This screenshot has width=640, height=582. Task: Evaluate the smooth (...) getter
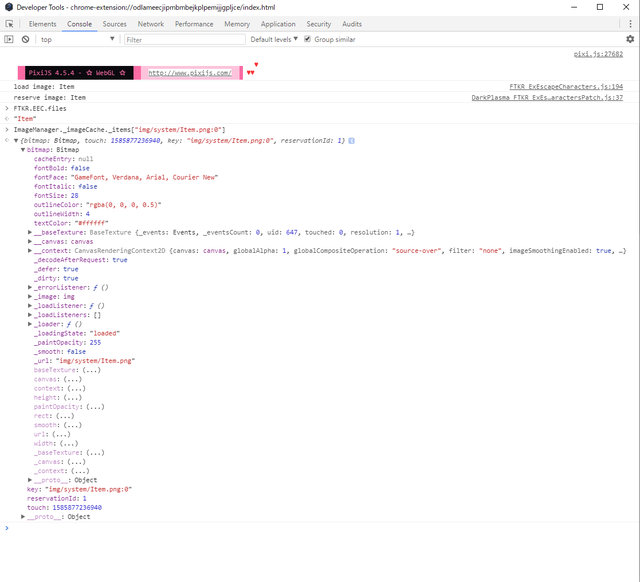point(73,425)
